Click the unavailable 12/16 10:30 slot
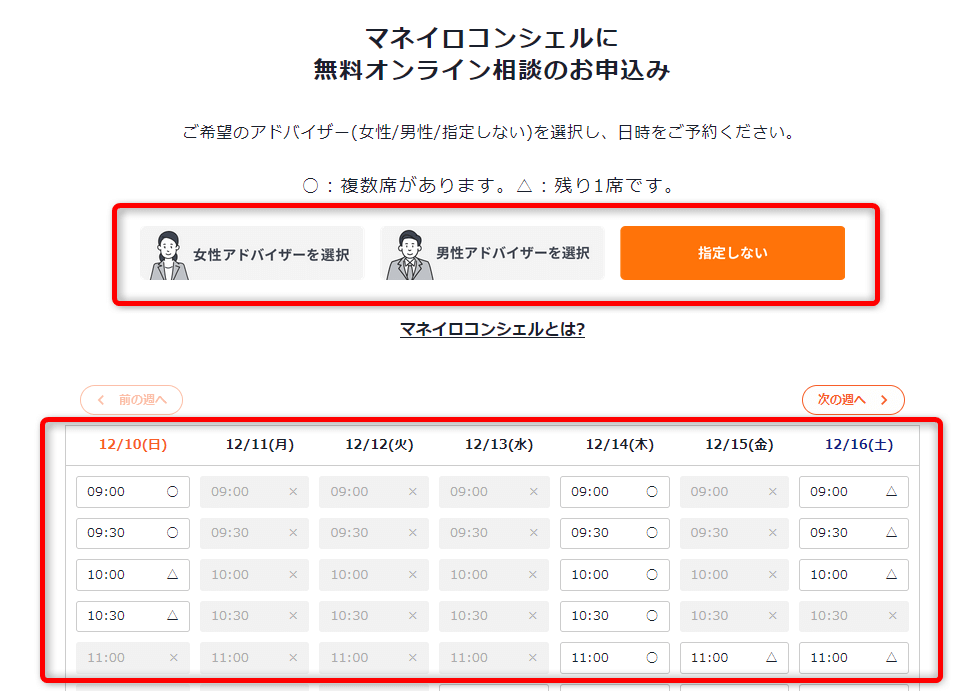Viewport: 977px width, 691px height. pyautogui.click(x=854, y=616)
